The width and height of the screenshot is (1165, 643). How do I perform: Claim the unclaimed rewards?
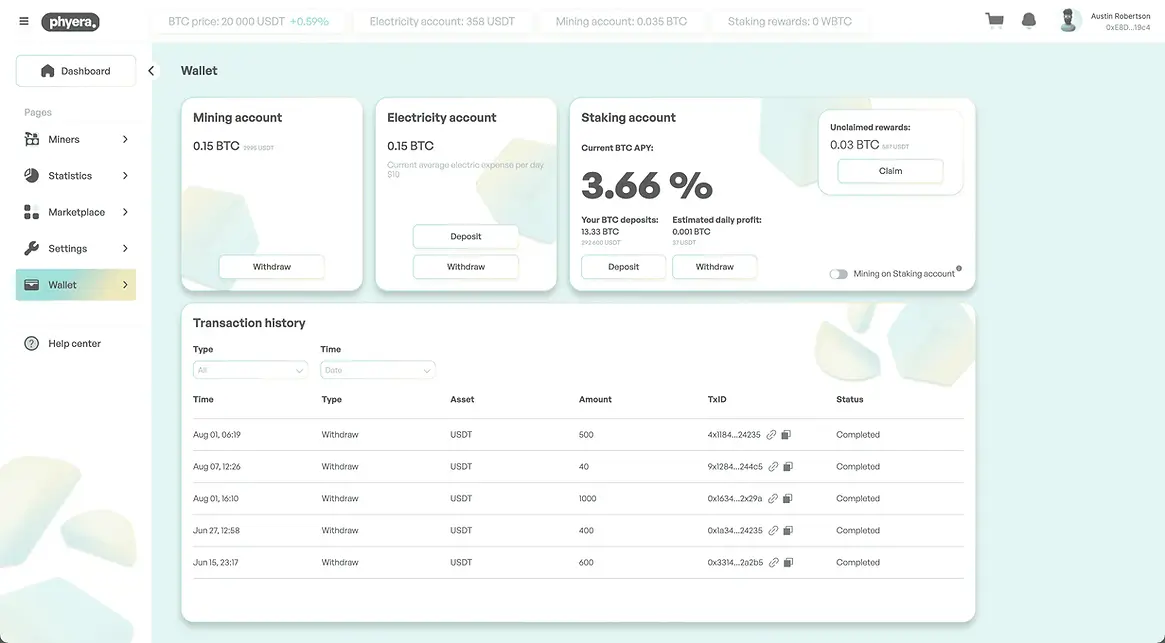click(890, 171)
